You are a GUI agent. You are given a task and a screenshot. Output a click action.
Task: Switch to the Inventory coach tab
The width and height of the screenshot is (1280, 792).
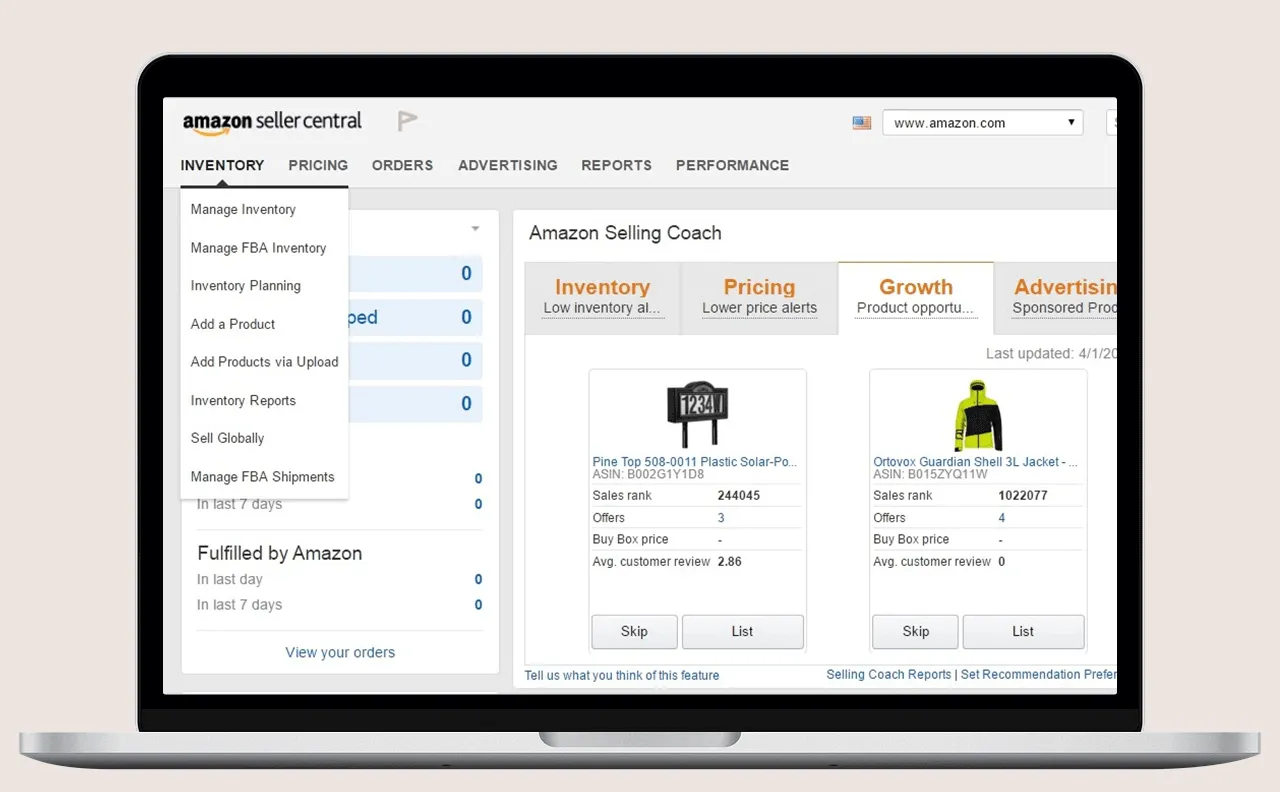click(602, 297)
